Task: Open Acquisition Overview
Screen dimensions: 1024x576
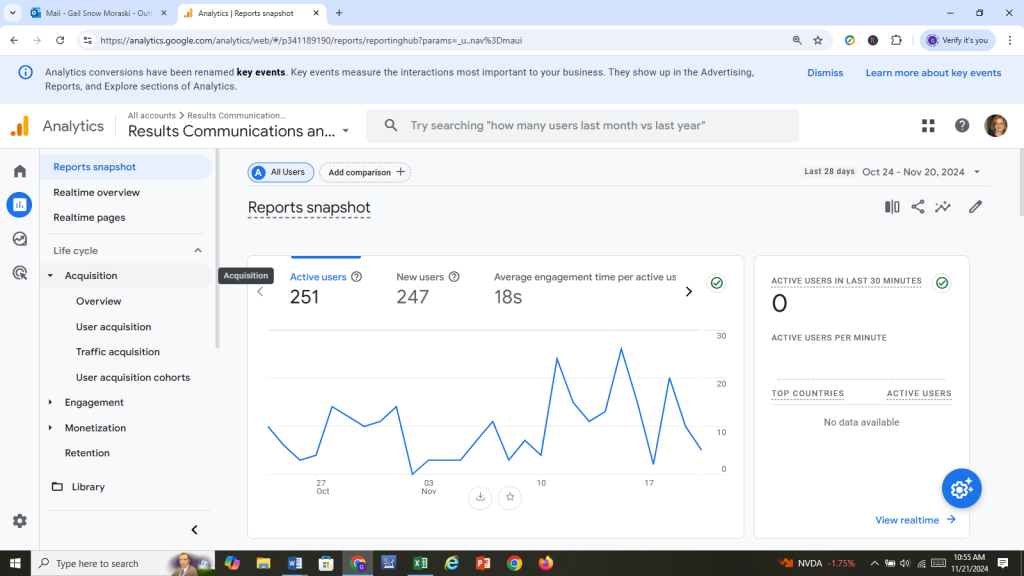Action: [99, 301]
